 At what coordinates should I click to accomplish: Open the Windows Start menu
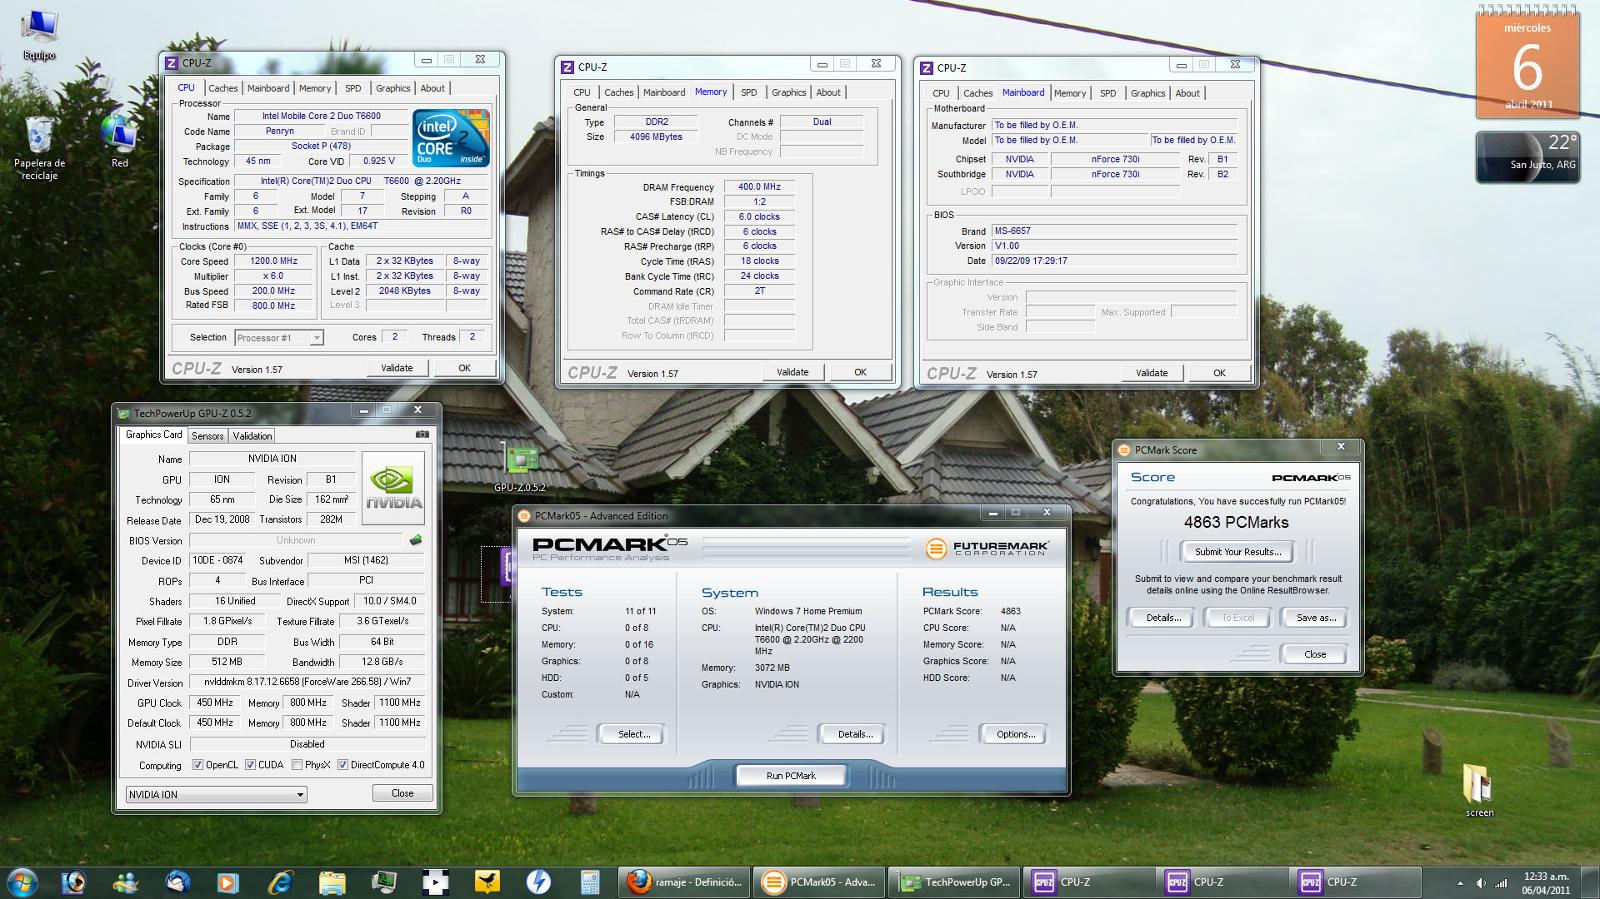coord(22,882)
